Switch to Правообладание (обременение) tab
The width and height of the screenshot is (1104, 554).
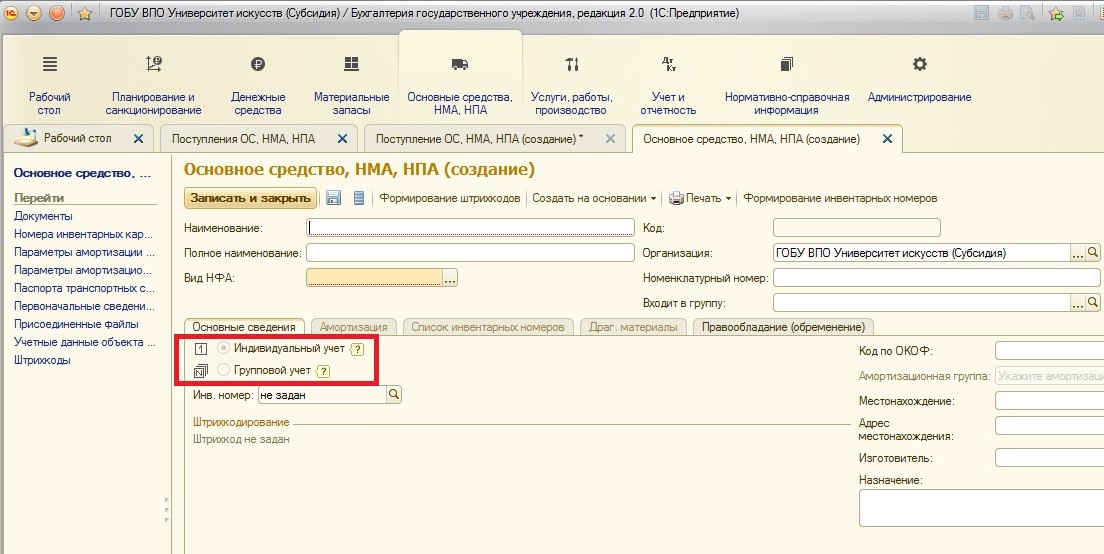click(x=783, y=327)
